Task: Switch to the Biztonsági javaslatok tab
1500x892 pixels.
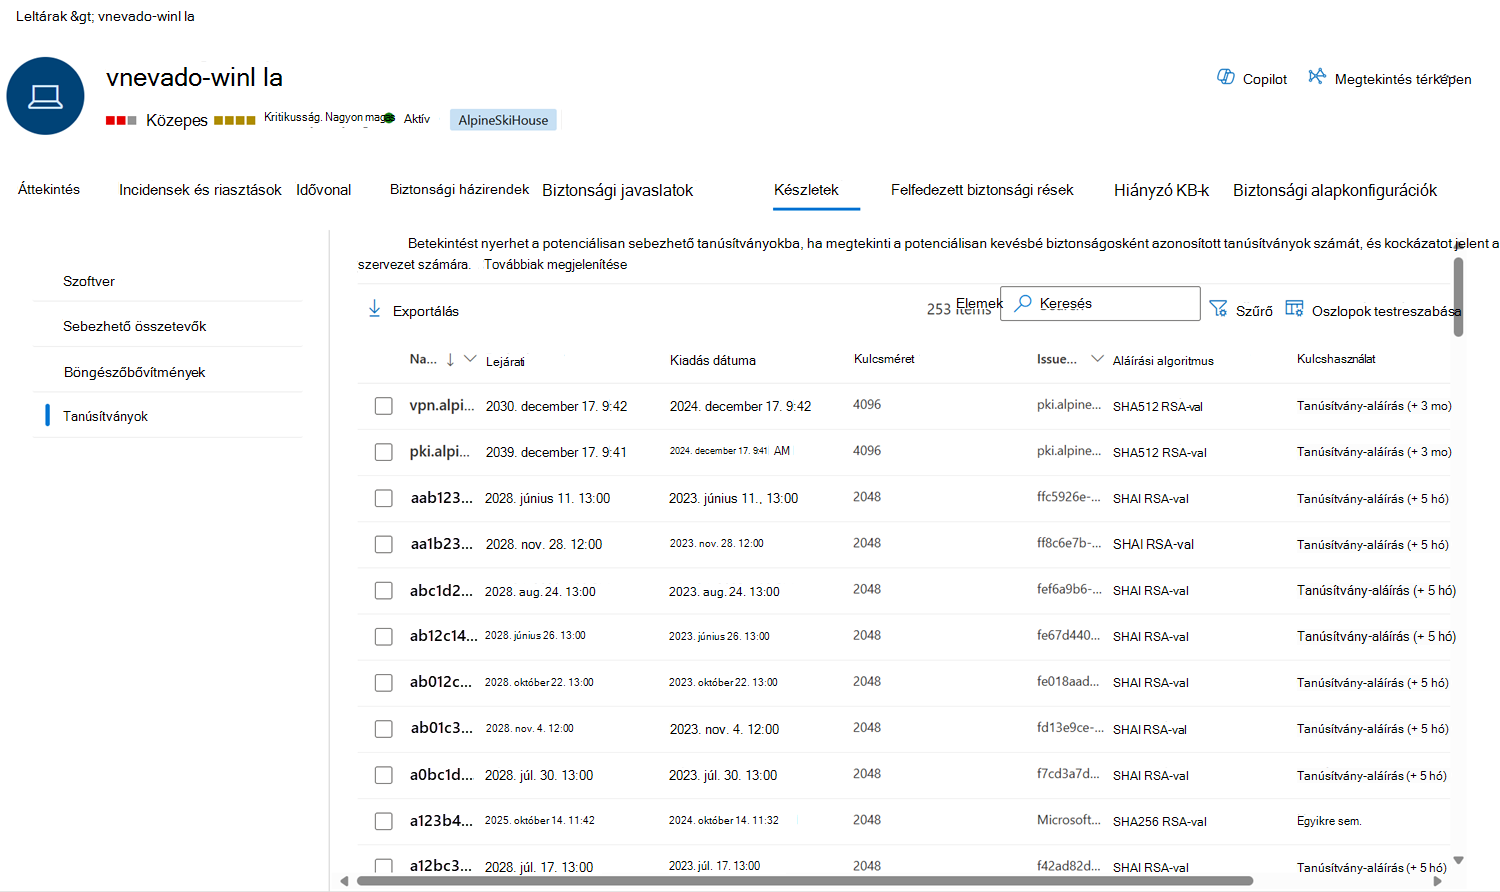Action: tap(617, 190)
